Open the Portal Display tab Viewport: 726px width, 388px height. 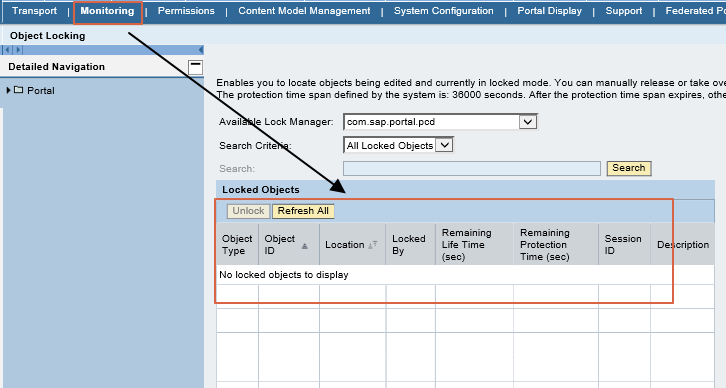pyautogui.click(x=550, y=11)
